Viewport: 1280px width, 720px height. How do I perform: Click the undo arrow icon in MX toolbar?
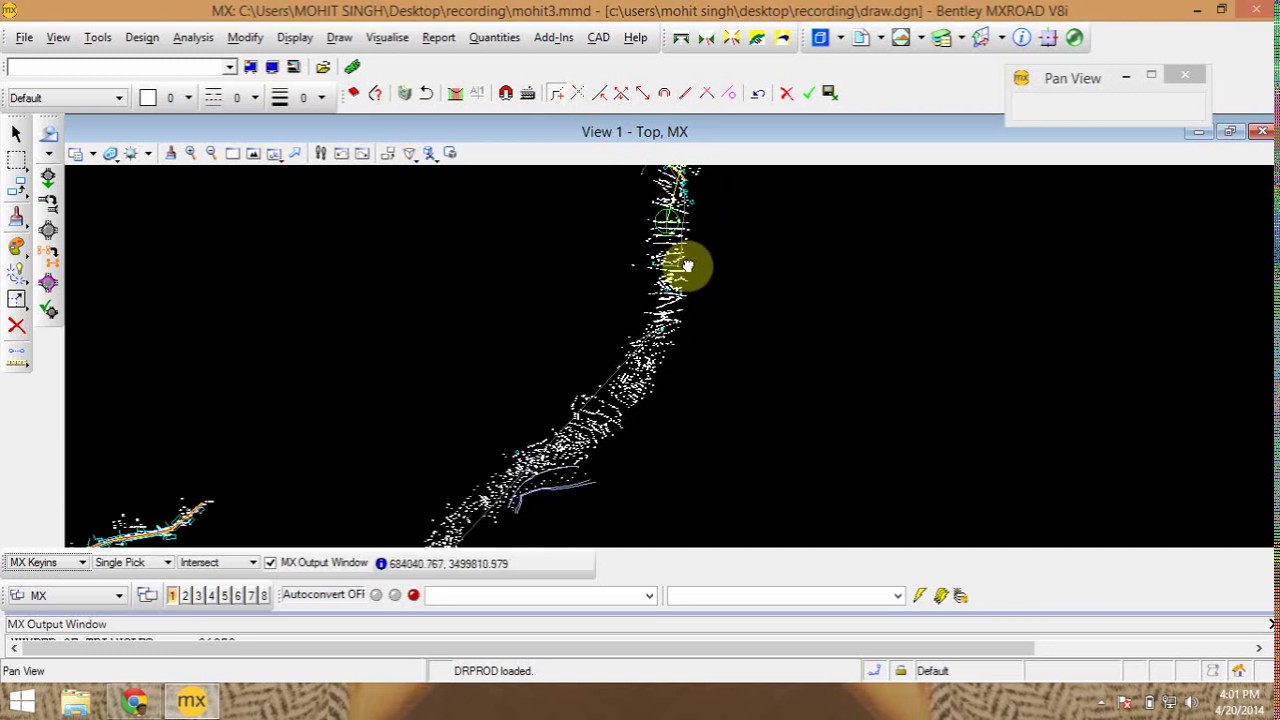click(426, 93)
